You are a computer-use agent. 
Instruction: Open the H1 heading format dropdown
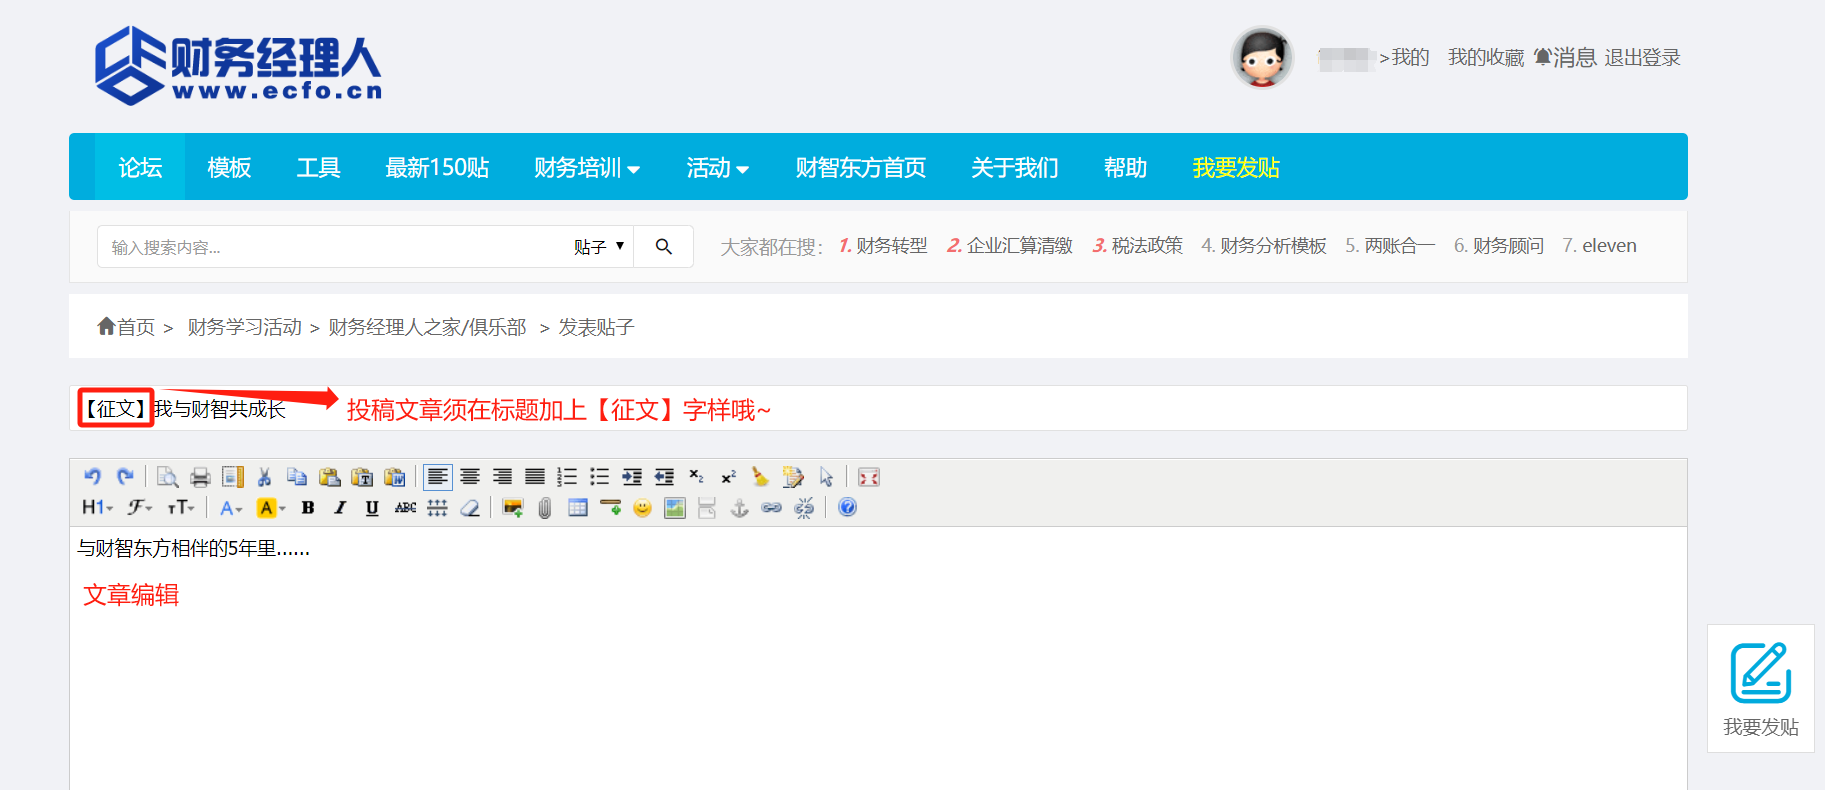pos(97,508)
